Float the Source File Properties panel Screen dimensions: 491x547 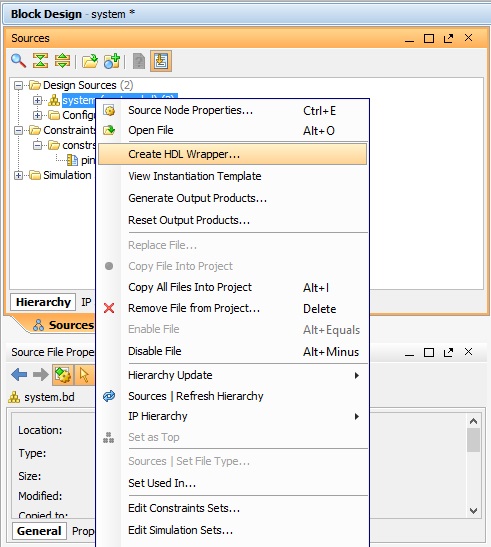tap(448, 352)
